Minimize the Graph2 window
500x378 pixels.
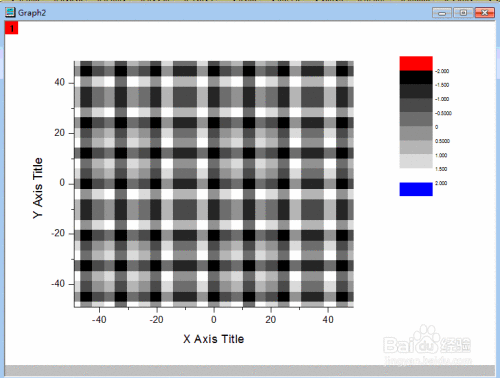coord(442,13)
